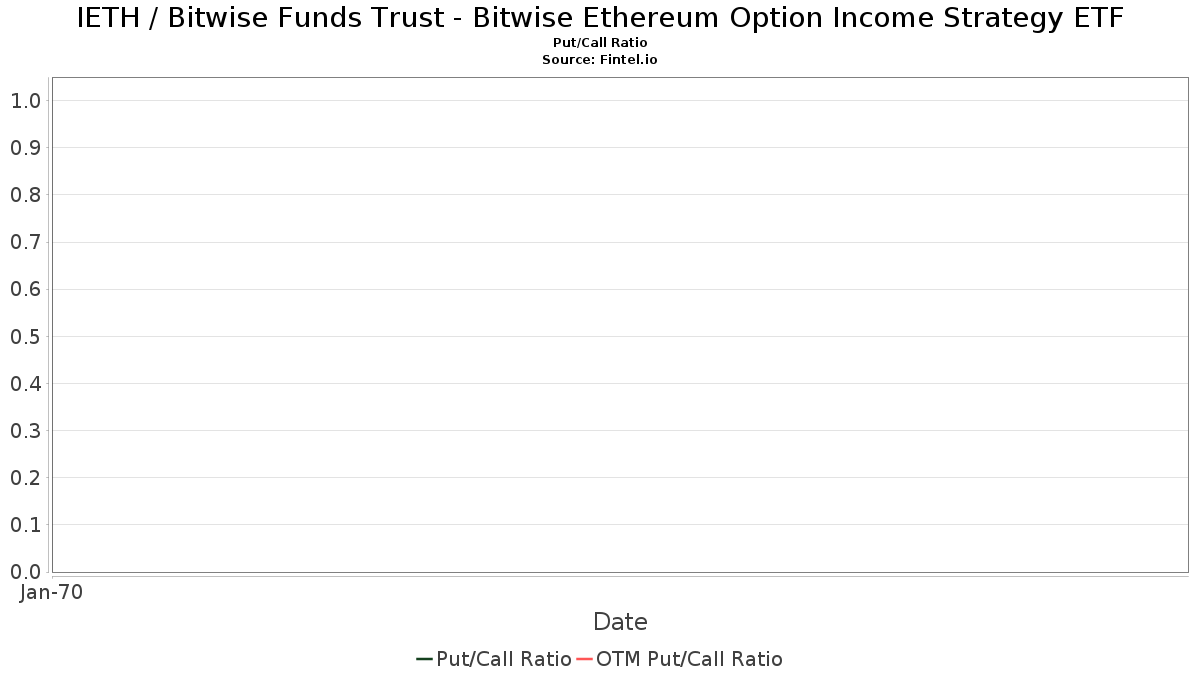Click the IETH Bitwise Ethereum chart title
Viewport: 1200px width, 675px height.
coord(600,19)
